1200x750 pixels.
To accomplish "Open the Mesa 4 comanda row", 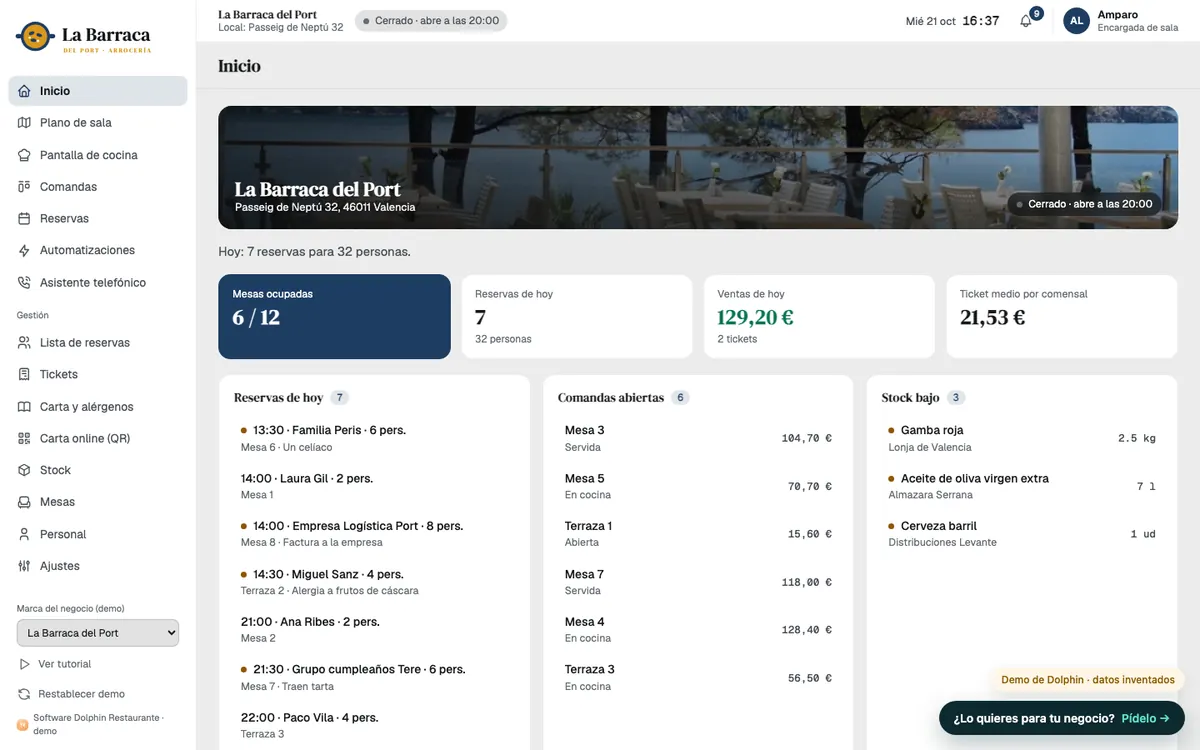I will tap(698, 629).
